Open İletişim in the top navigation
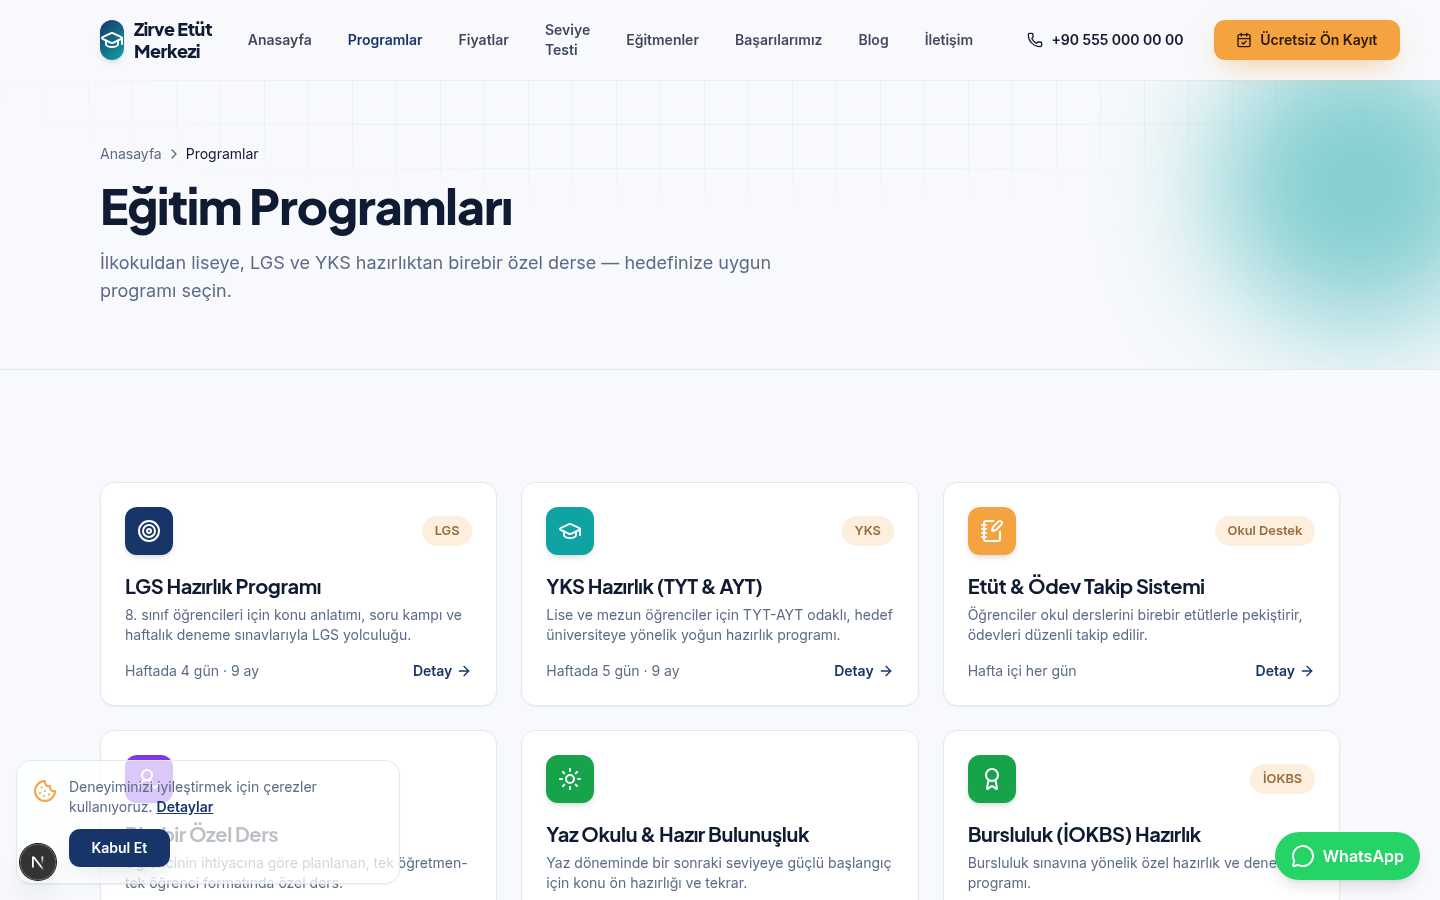The image size is (1440, 900). coord(948,40)
